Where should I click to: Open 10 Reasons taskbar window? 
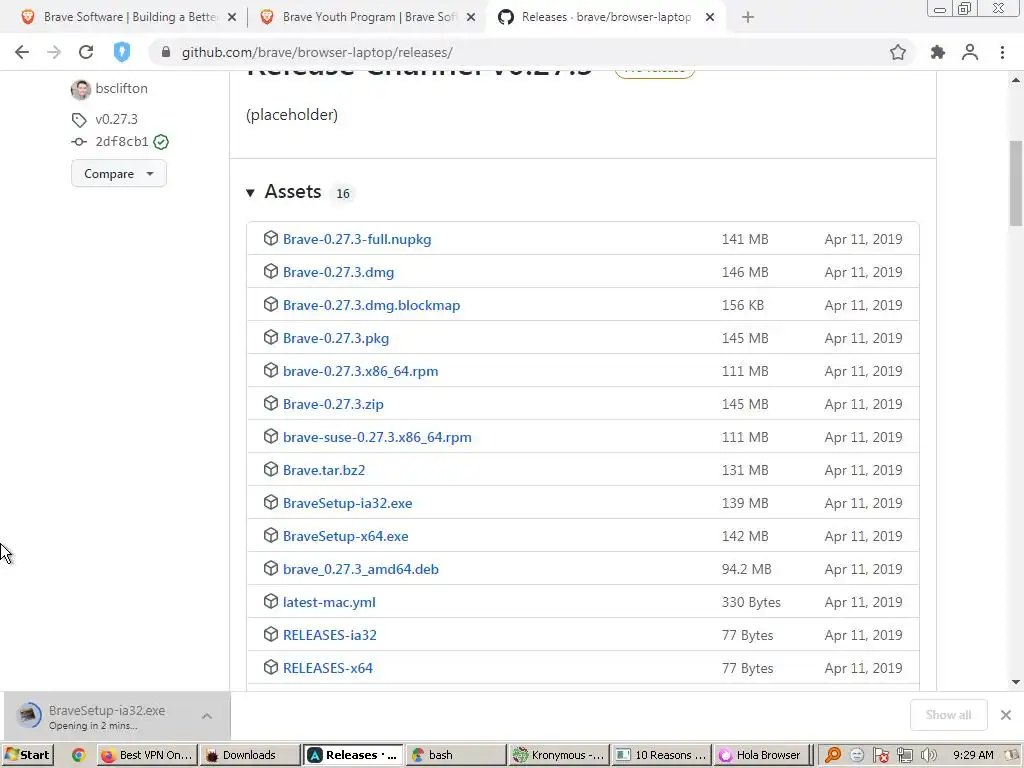click(x=662, y=755)
